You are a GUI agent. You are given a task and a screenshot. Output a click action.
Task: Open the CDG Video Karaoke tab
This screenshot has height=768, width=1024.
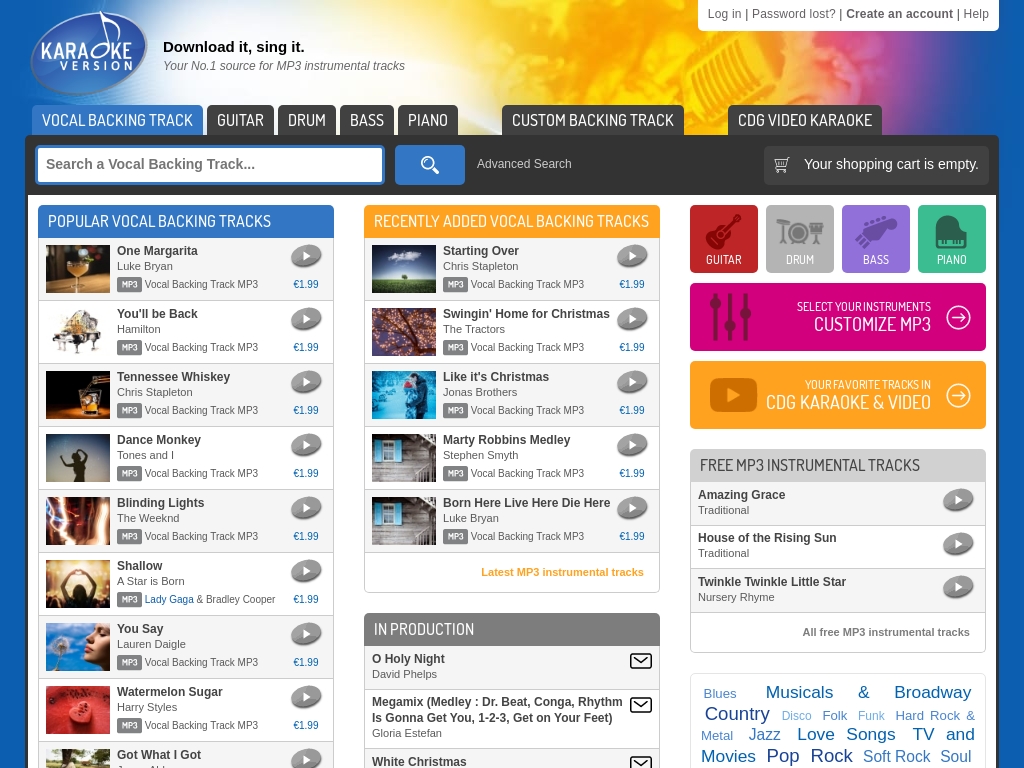tap(805, 120)
